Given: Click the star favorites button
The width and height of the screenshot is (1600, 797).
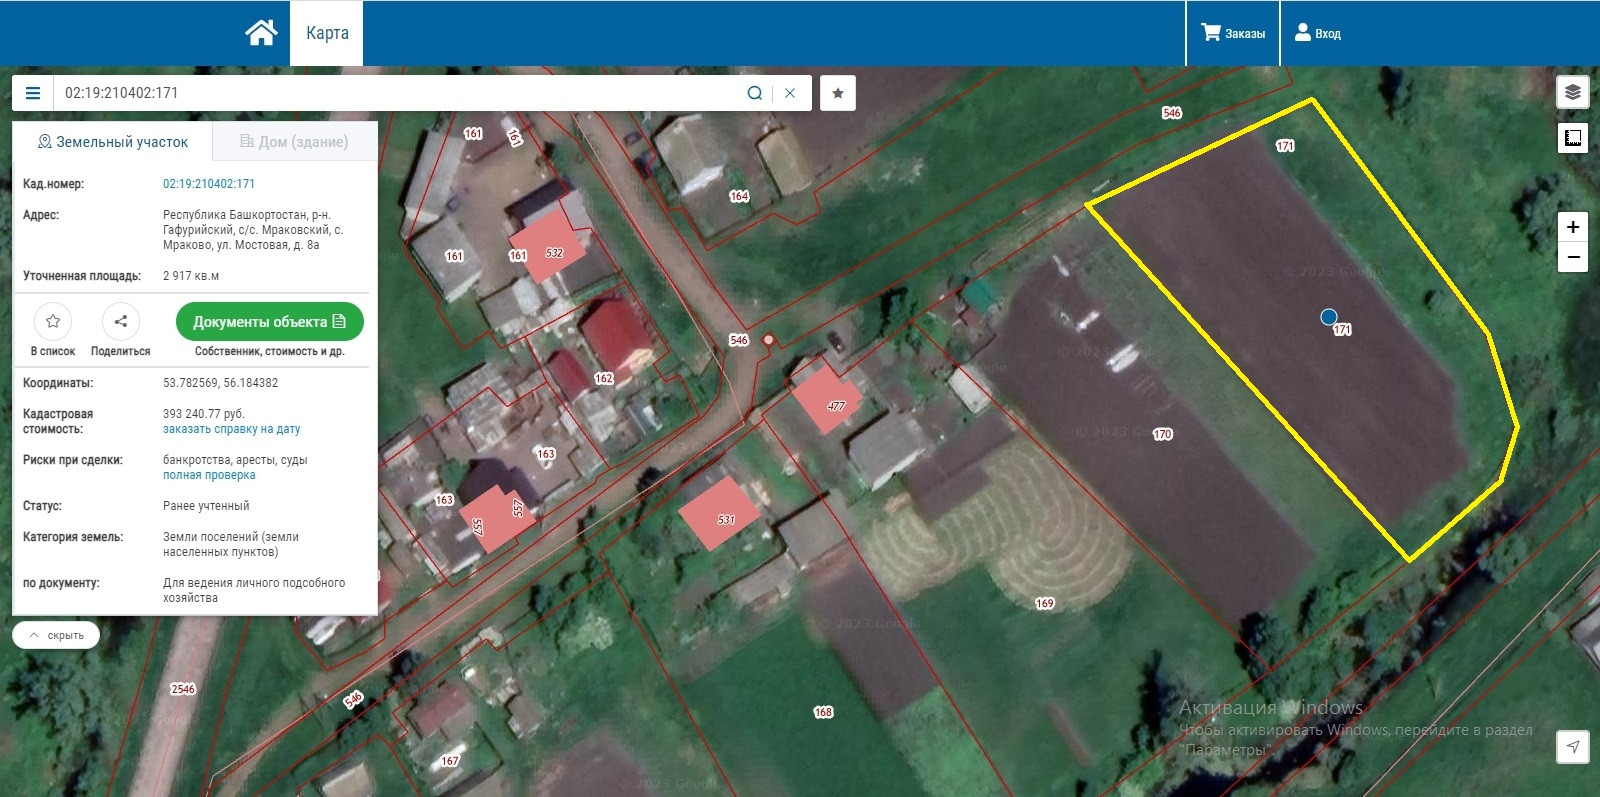Looking at the screenshot, I should coord(838,93).
